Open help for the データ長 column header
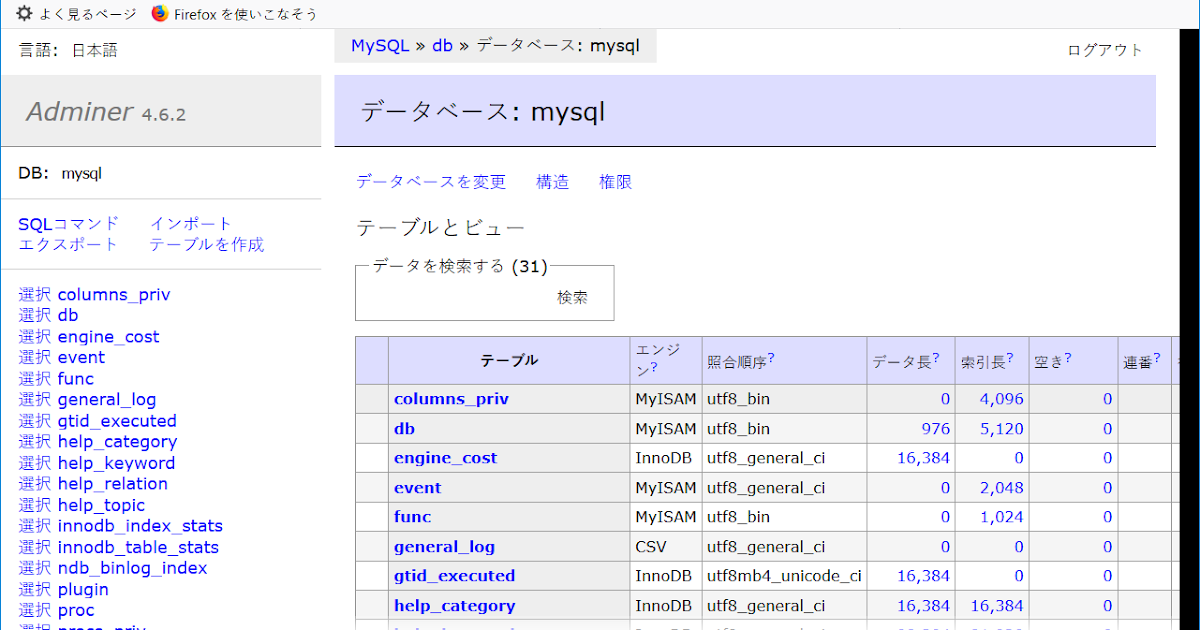This screenshot has width=1200, height=630. tap(936, 356)
